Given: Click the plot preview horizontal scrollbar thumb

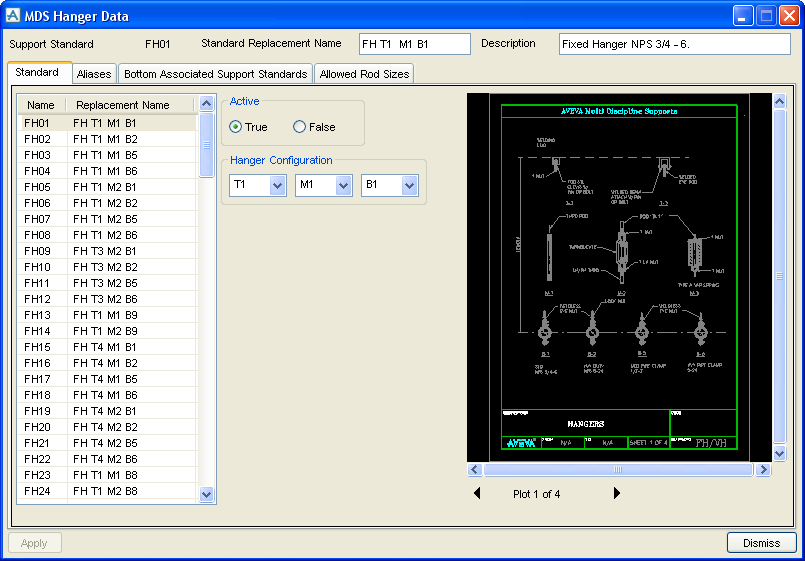Looking at the screenshot, I should [x=618, y=469].
